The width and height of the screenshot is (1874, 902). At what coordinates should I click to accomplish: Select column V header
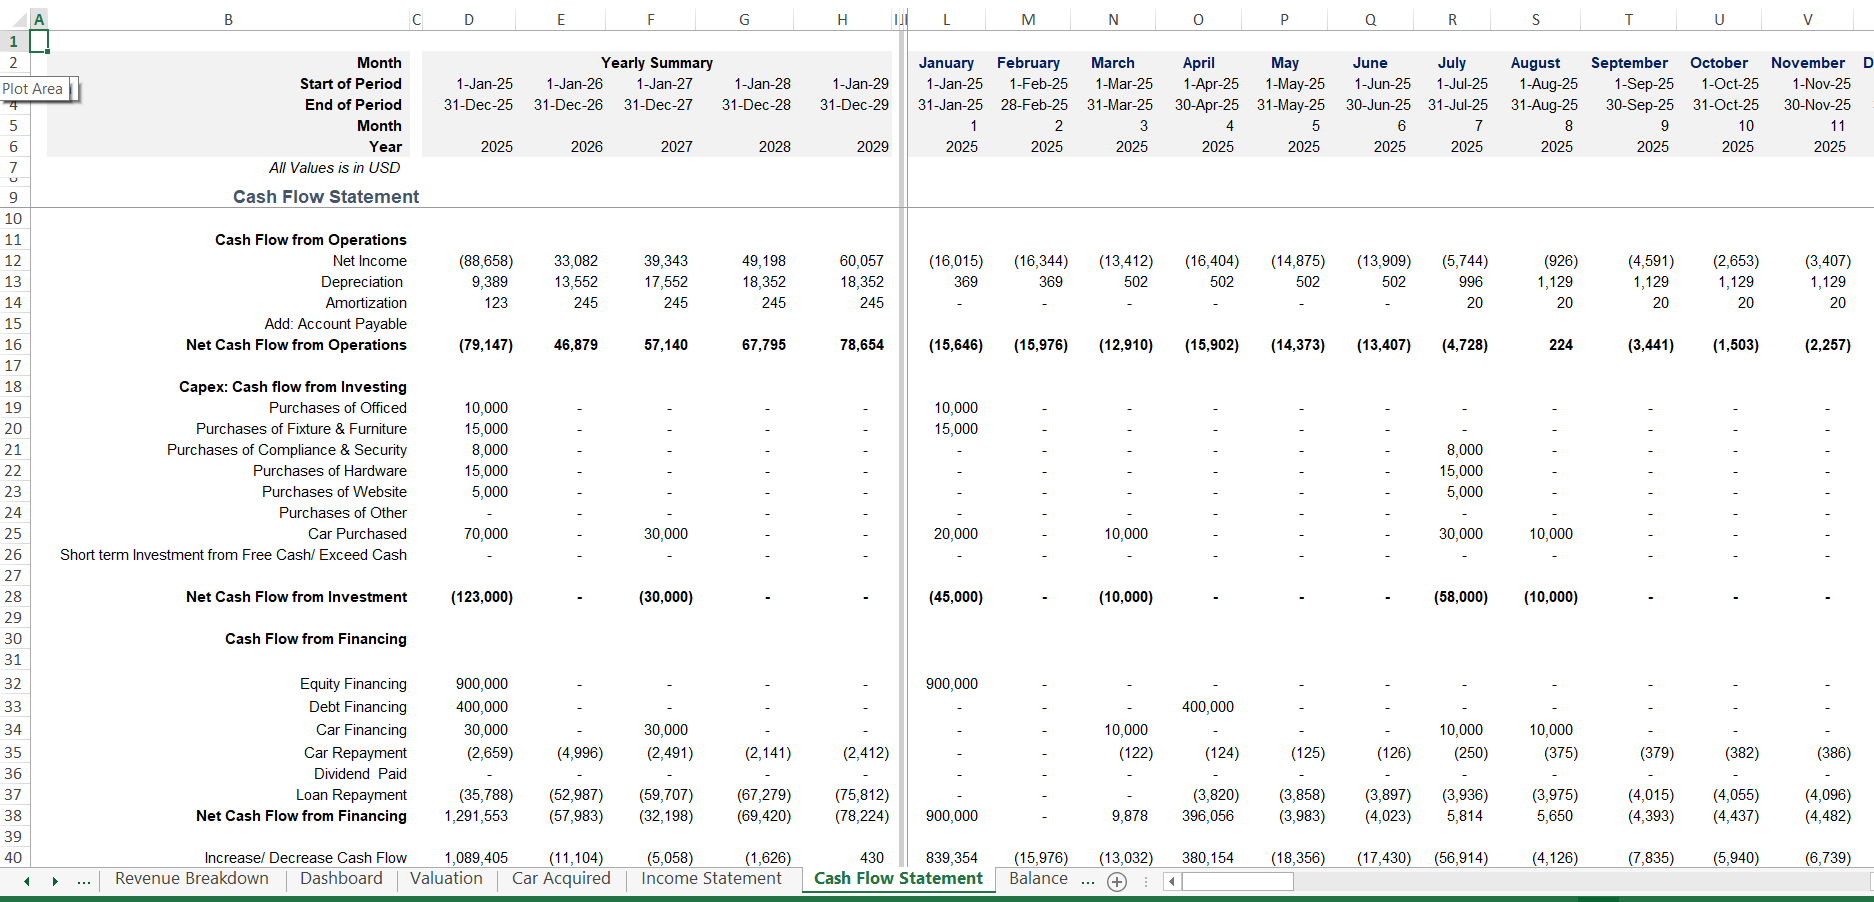point(1808,19)
